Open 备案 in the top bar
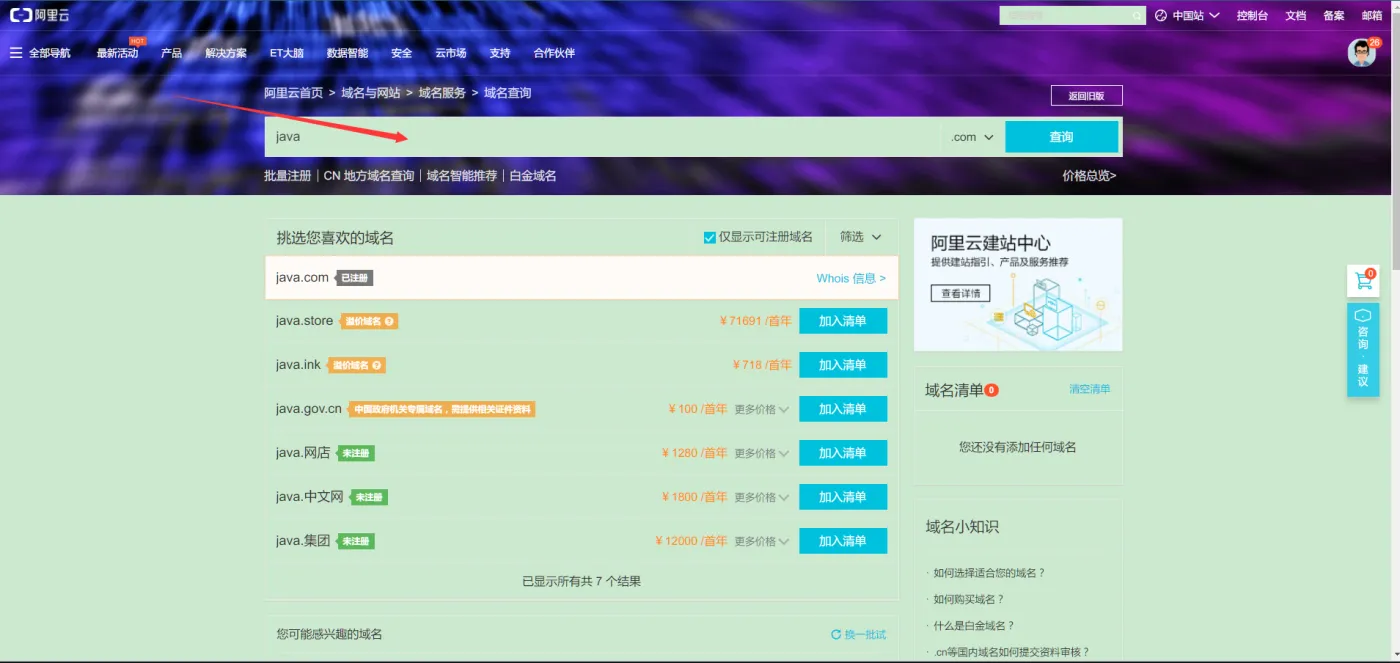1400x663 pixels. coord(1334,16)
